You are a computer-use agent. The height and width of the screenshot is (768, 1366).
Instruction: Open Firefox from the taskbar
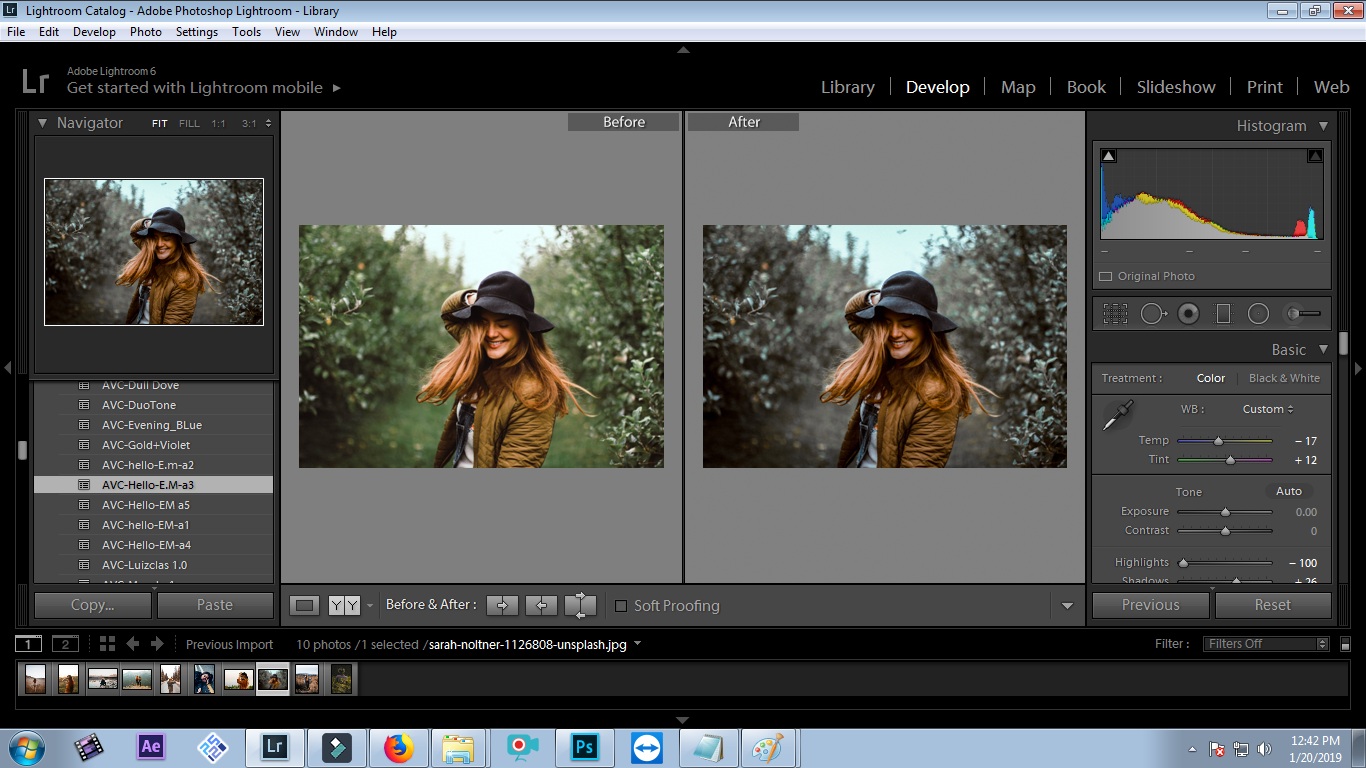[398, 747]
